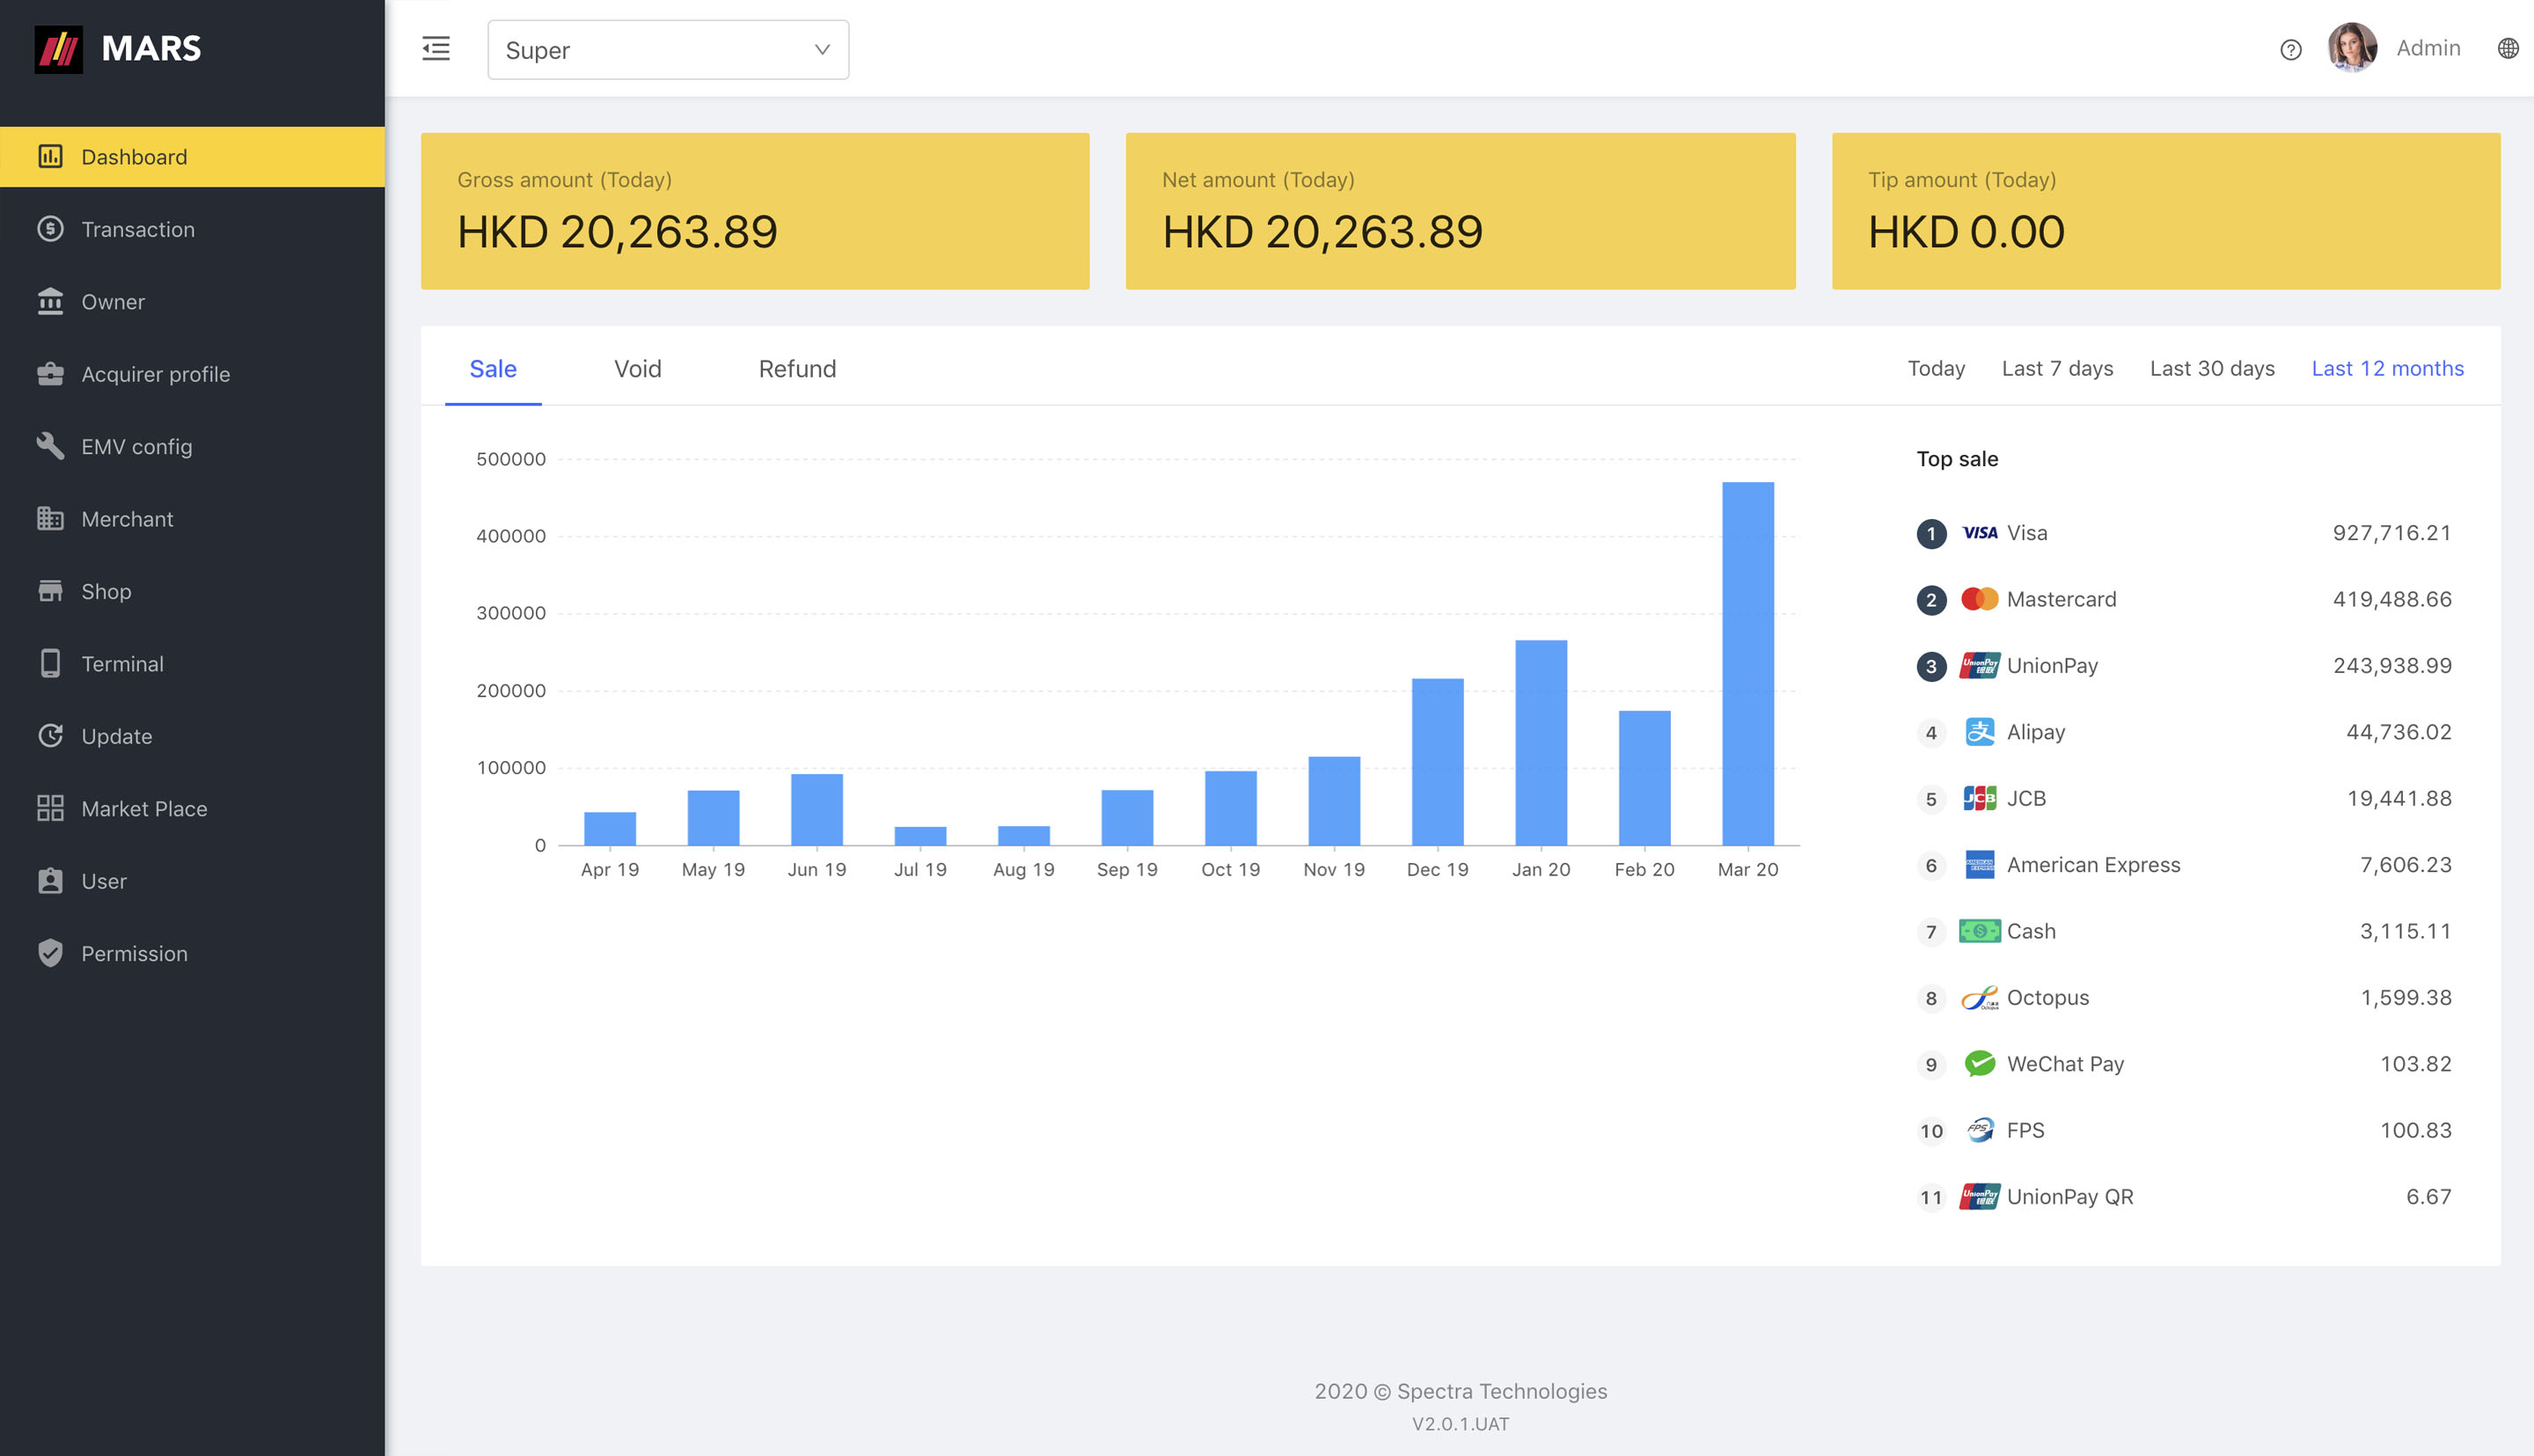
Task: Click the Permission shield icon
Action: (50, 953)
